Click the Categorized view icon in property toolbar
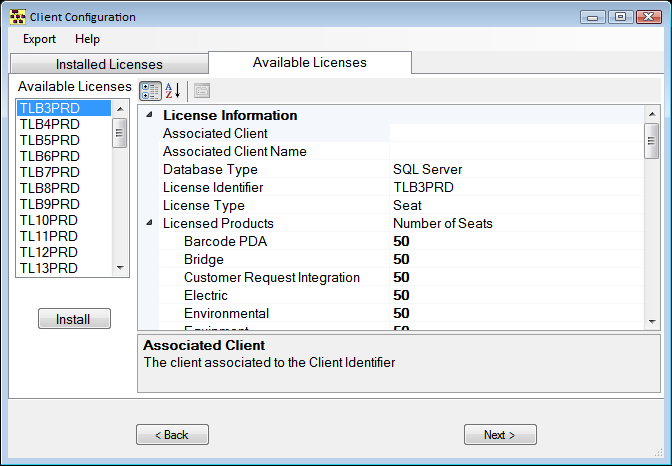This screenshot has height=466, width=672. coord(150,91)
